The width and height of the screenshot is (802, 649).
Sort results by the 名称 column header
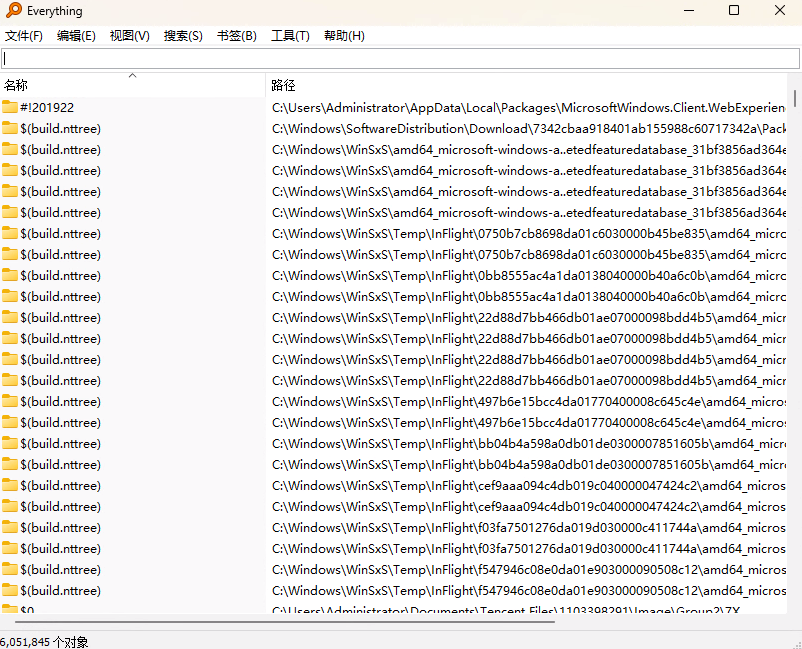pyautogui.click(x=132, y=85)
